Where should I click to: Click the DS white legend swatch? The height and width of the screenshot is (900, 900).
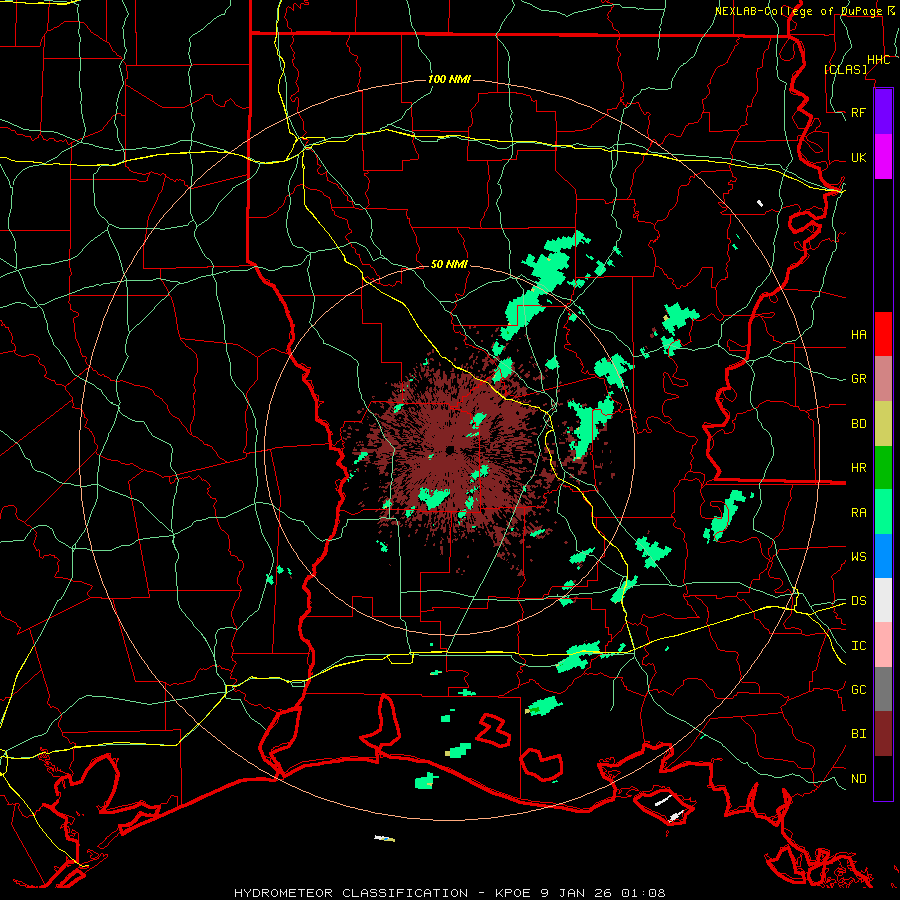pos(883,600)
